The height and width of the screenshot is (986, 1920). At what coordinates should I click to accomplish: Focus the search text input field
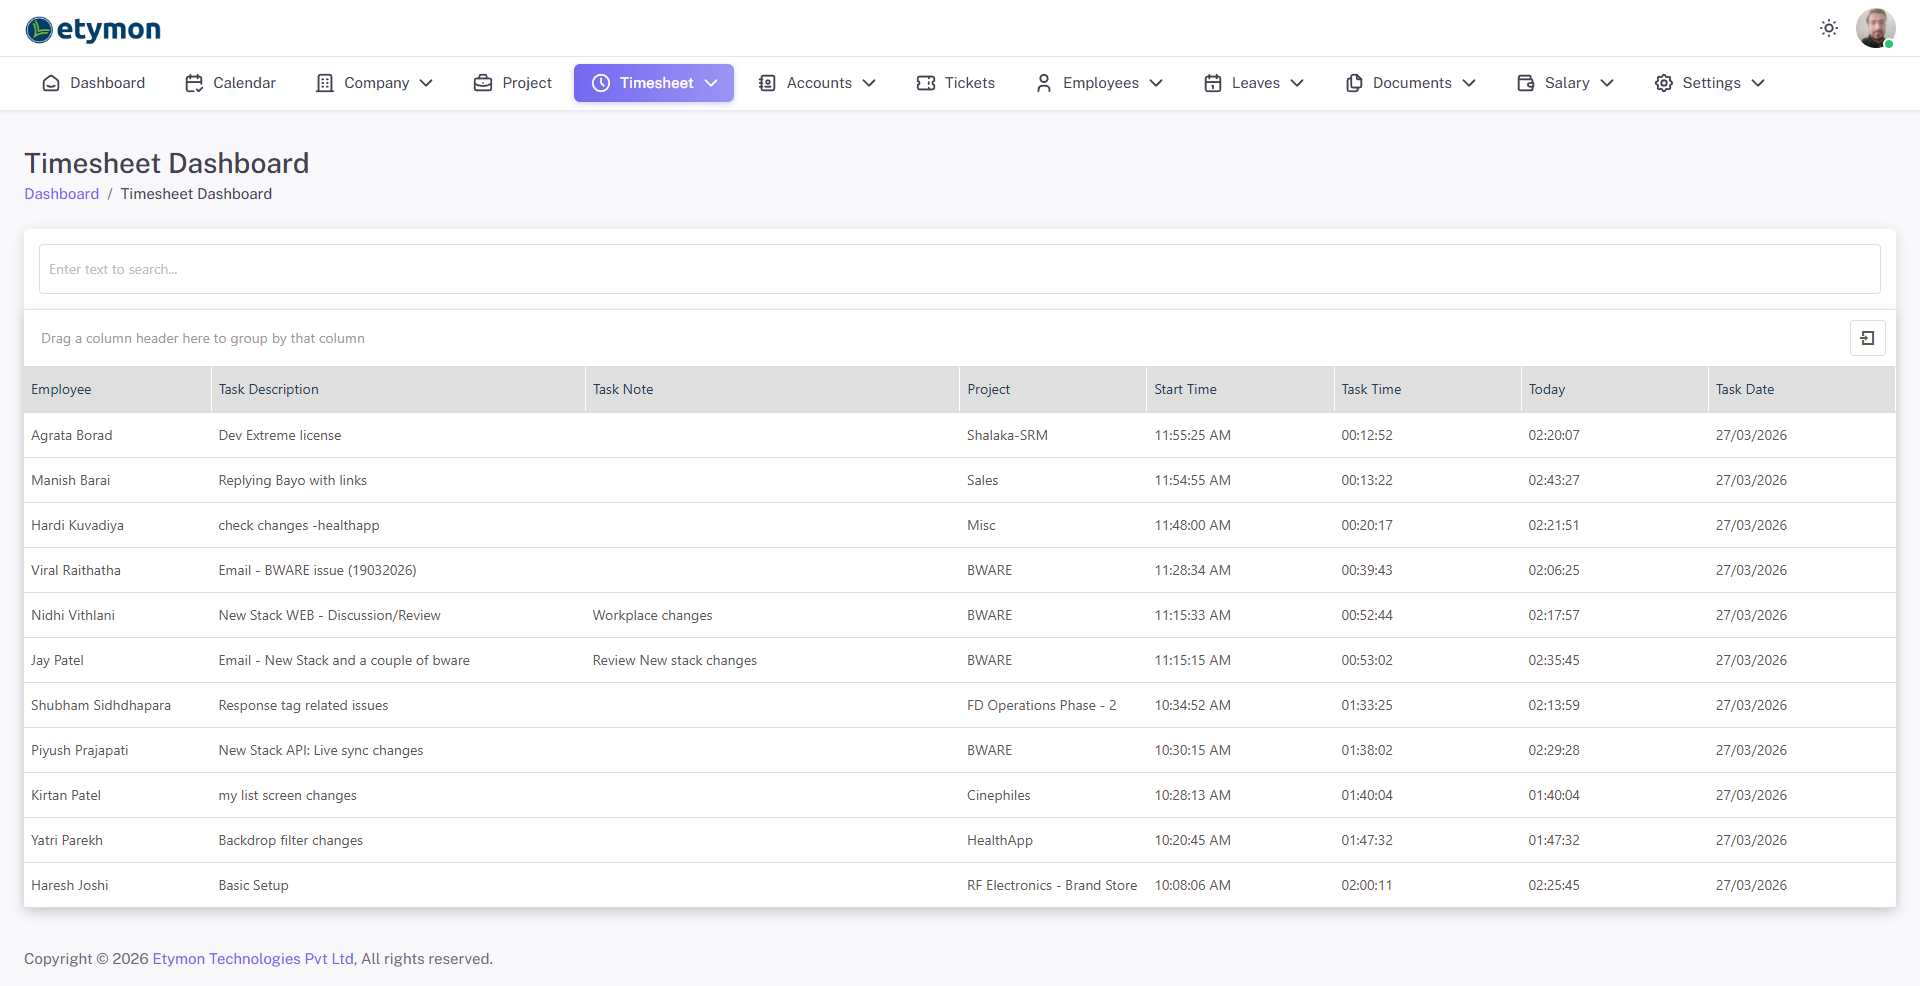point(959,269)
